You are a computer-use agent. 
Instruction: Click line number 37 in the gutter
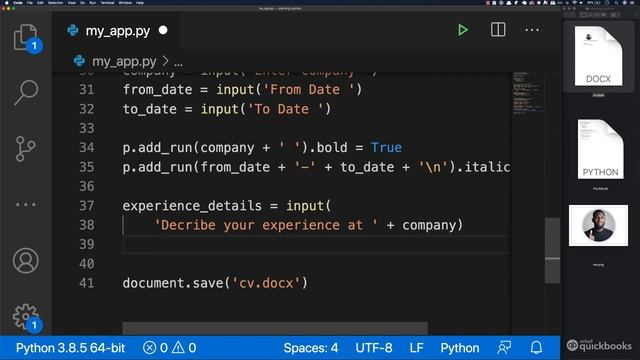87,206
